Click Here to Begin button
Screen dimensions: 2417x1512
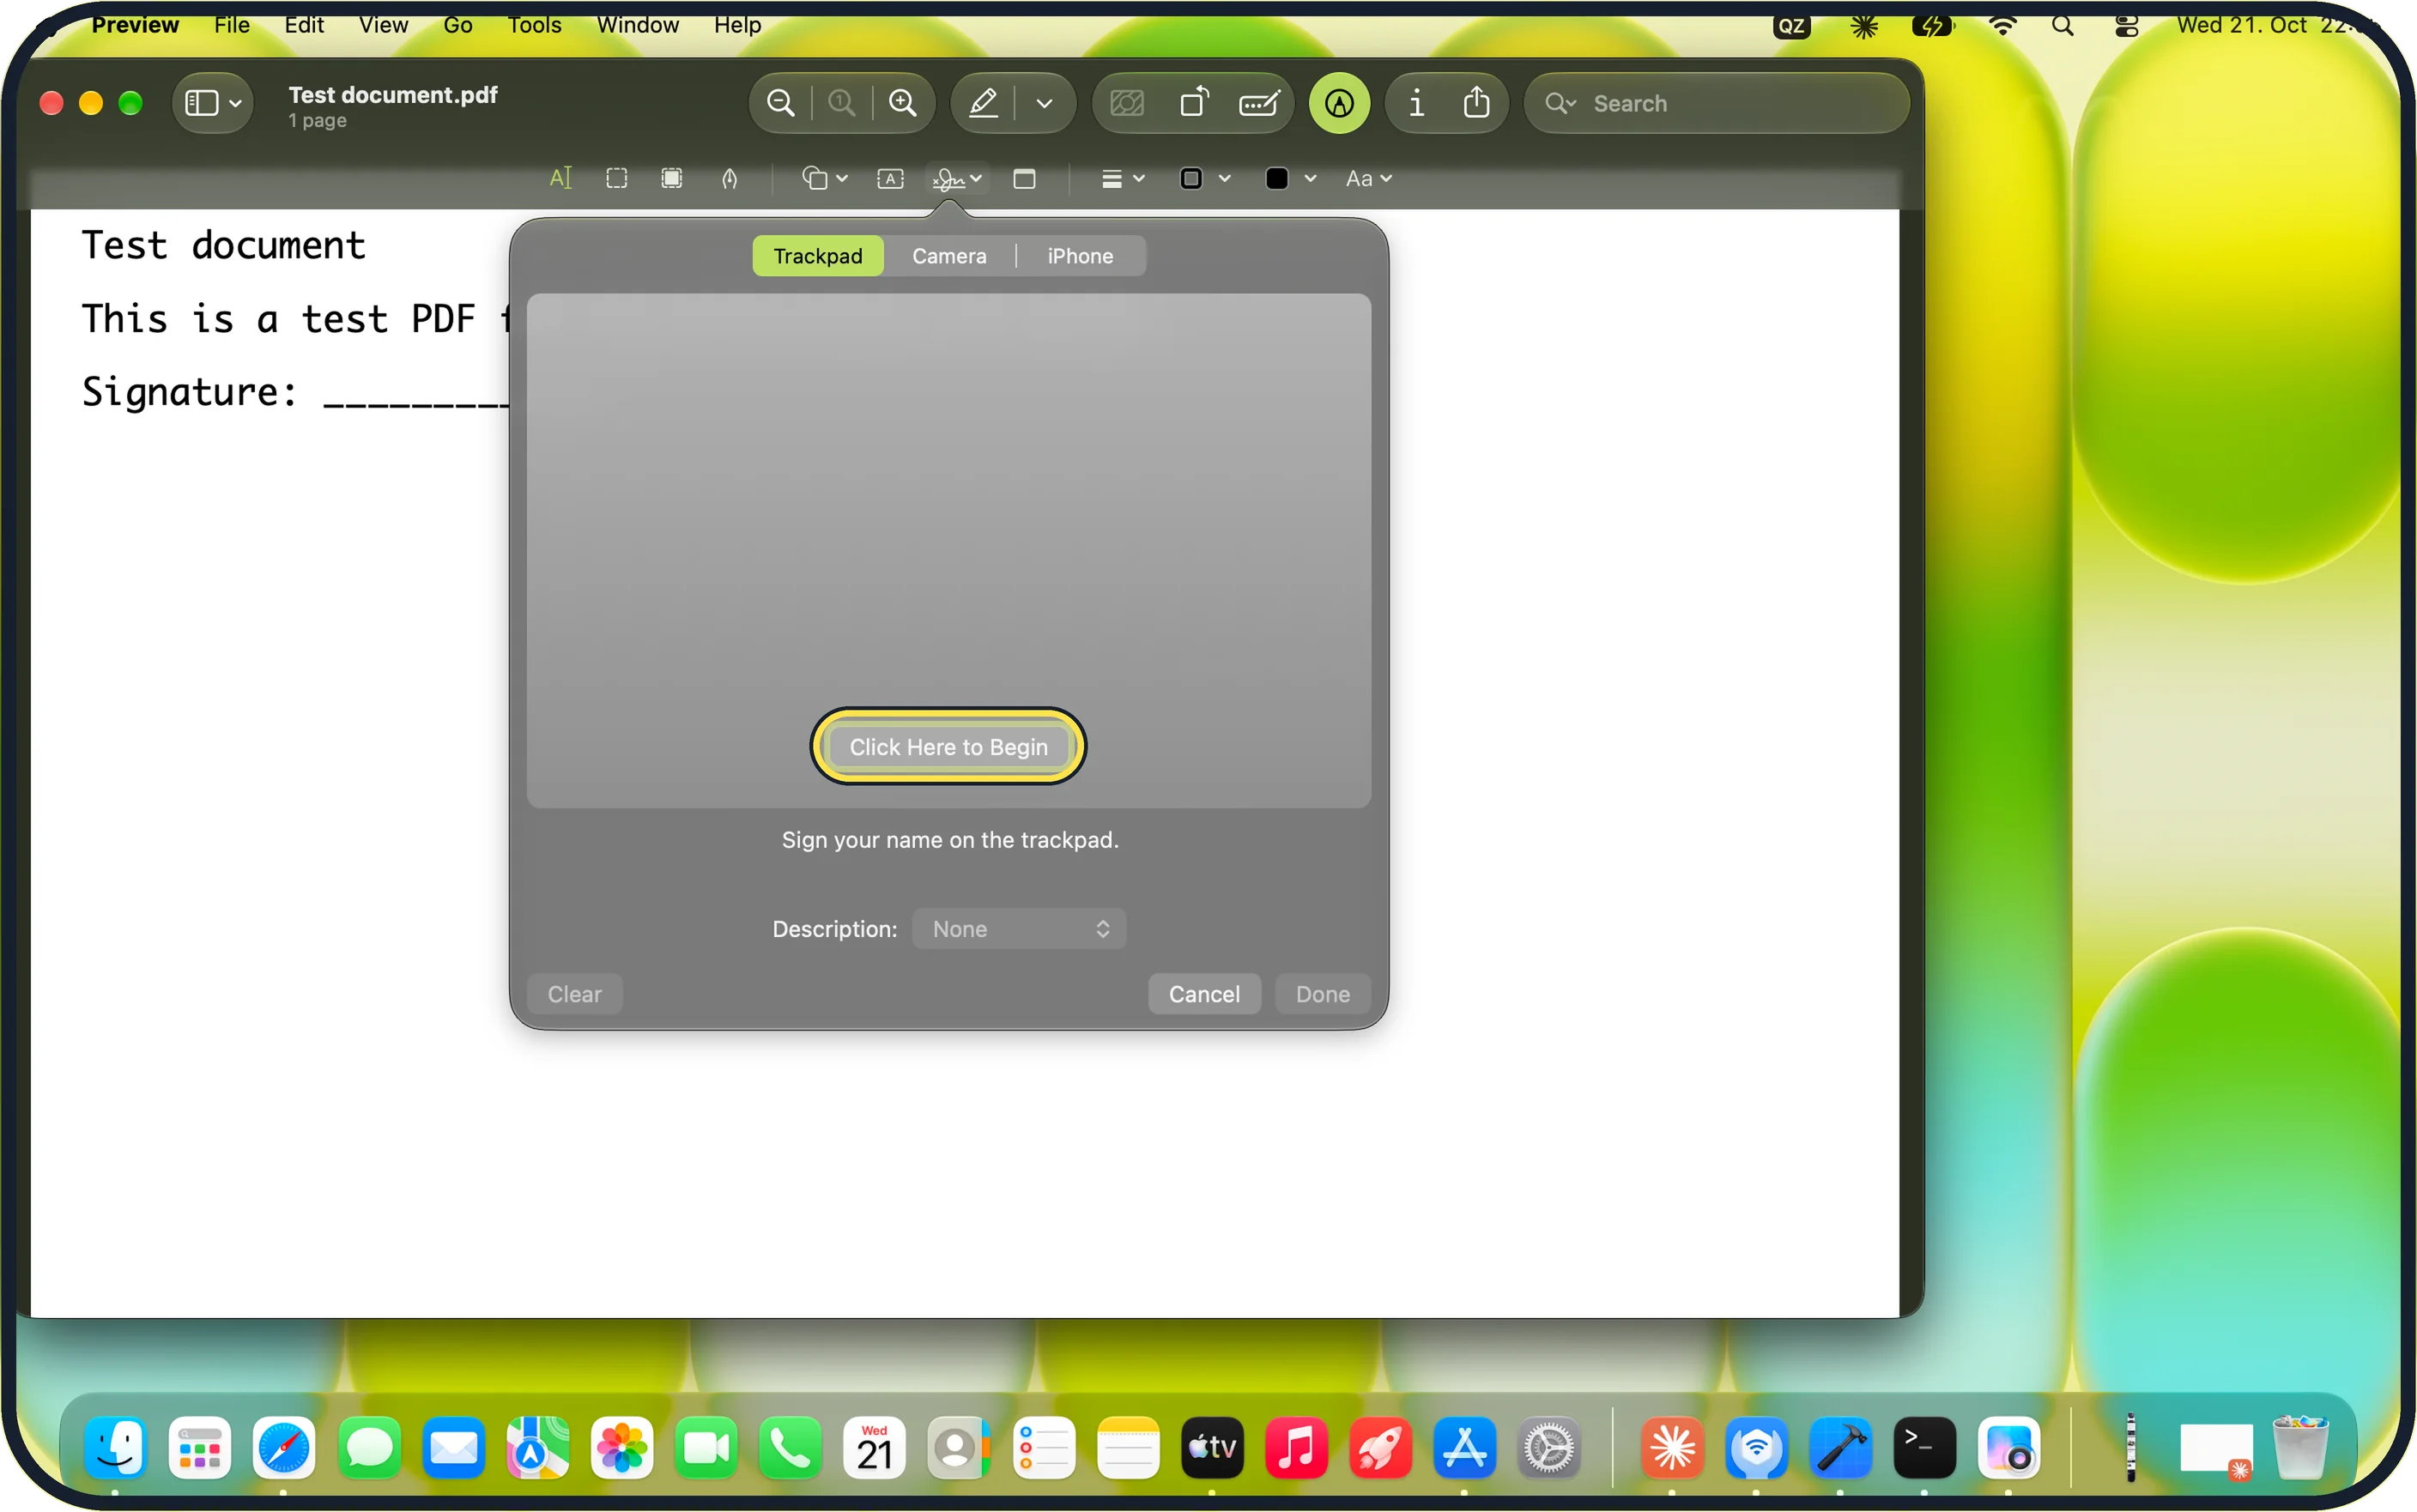point(948,747)
